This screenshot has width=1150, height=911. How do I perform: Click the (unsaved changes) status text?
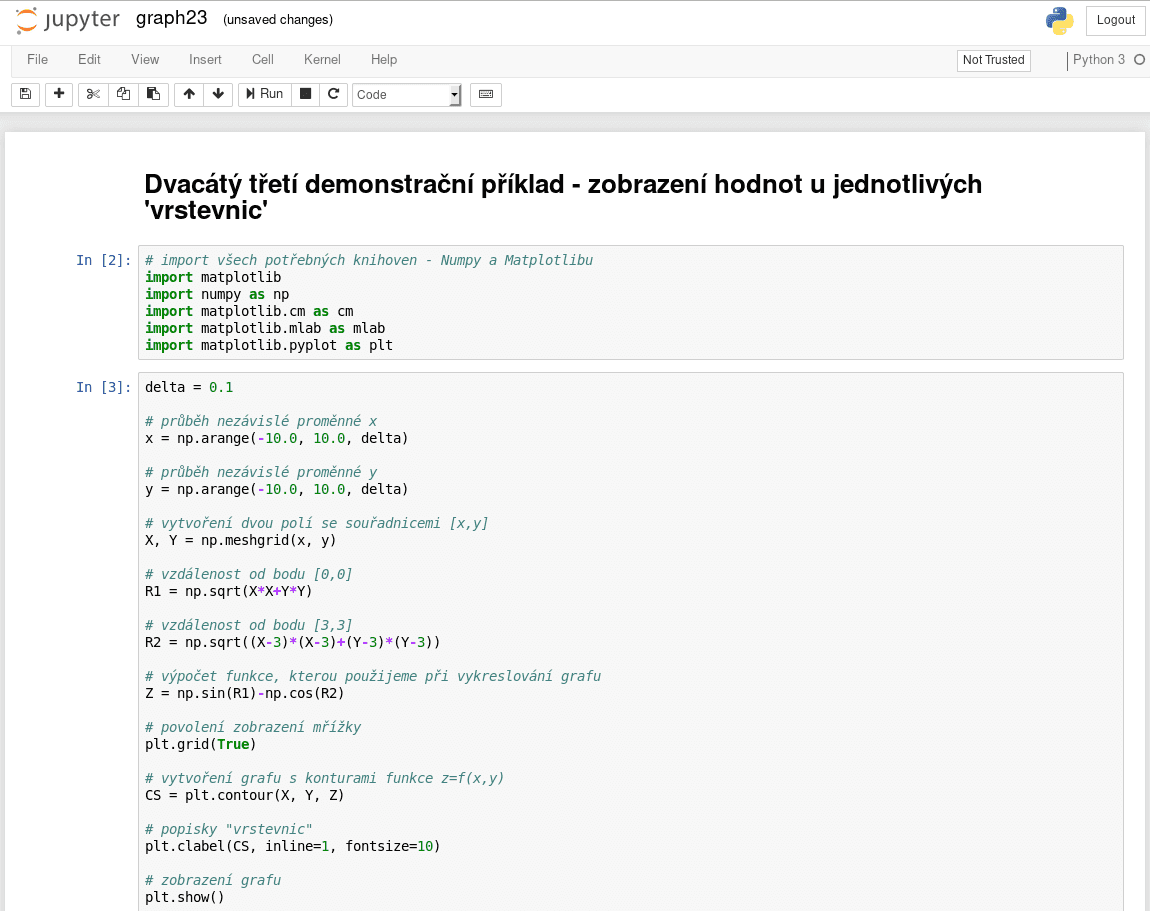(278, 20)
